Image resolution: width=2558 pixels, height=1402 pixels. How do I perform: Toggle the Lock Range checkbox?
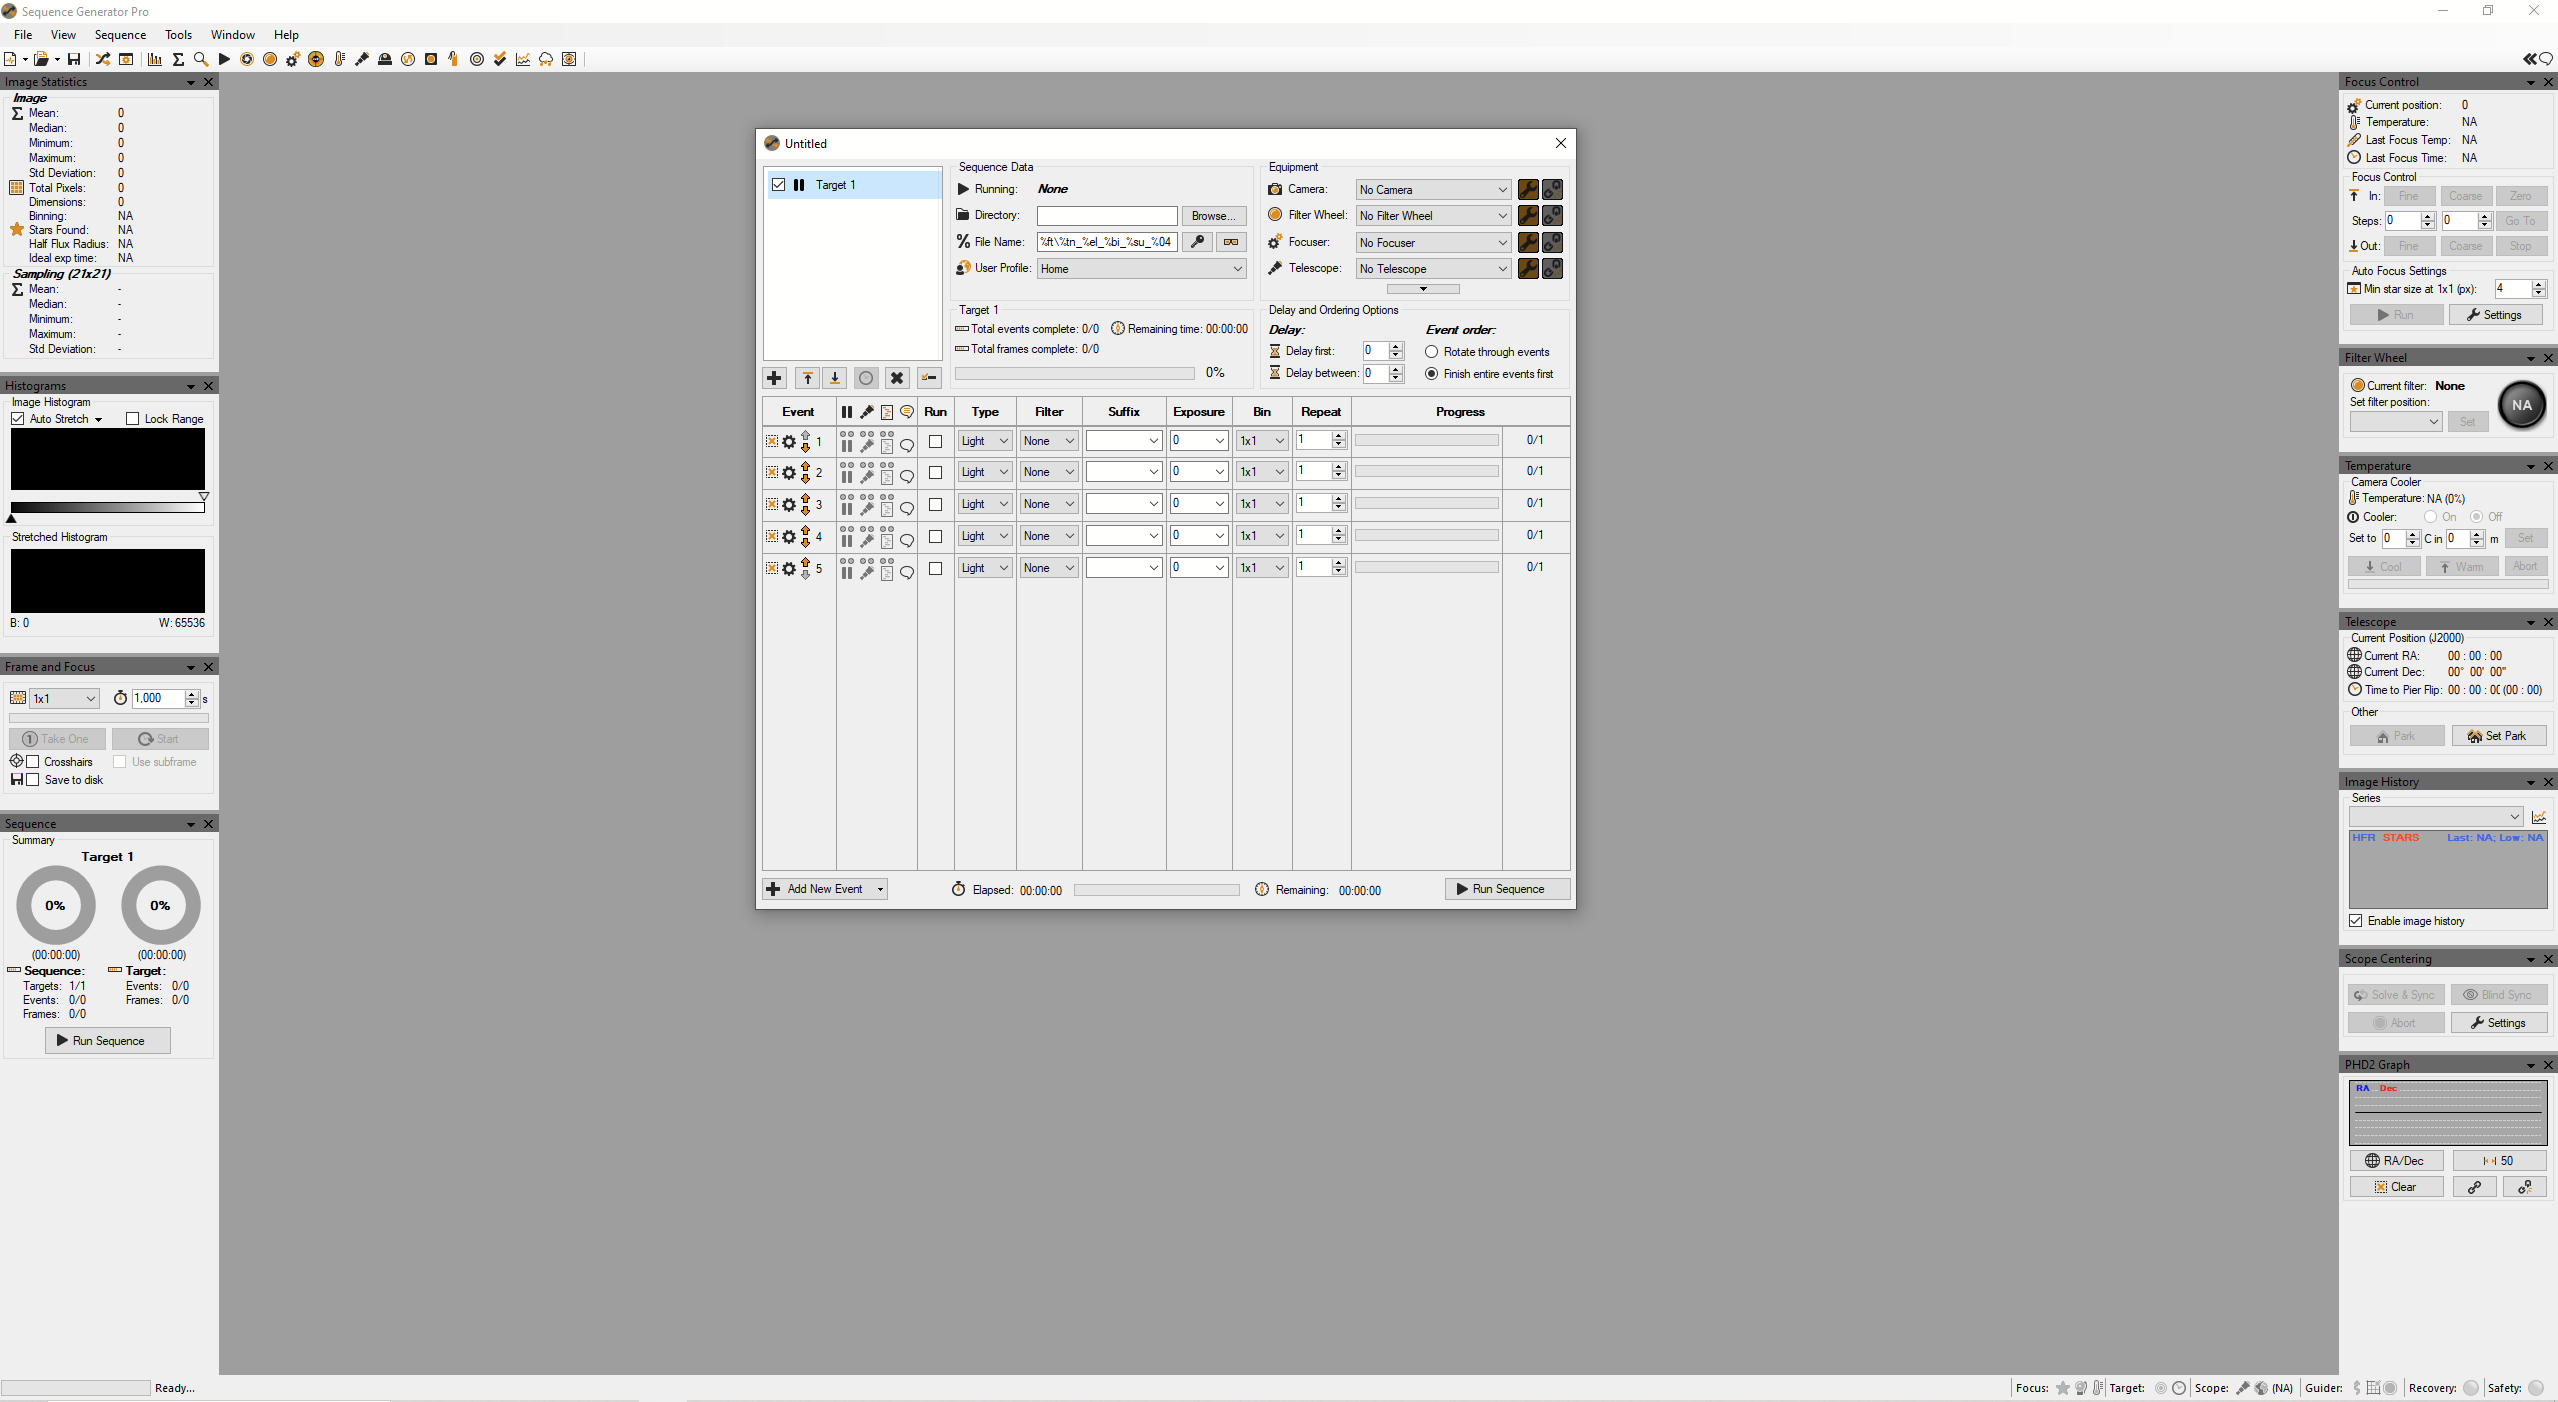132,419
